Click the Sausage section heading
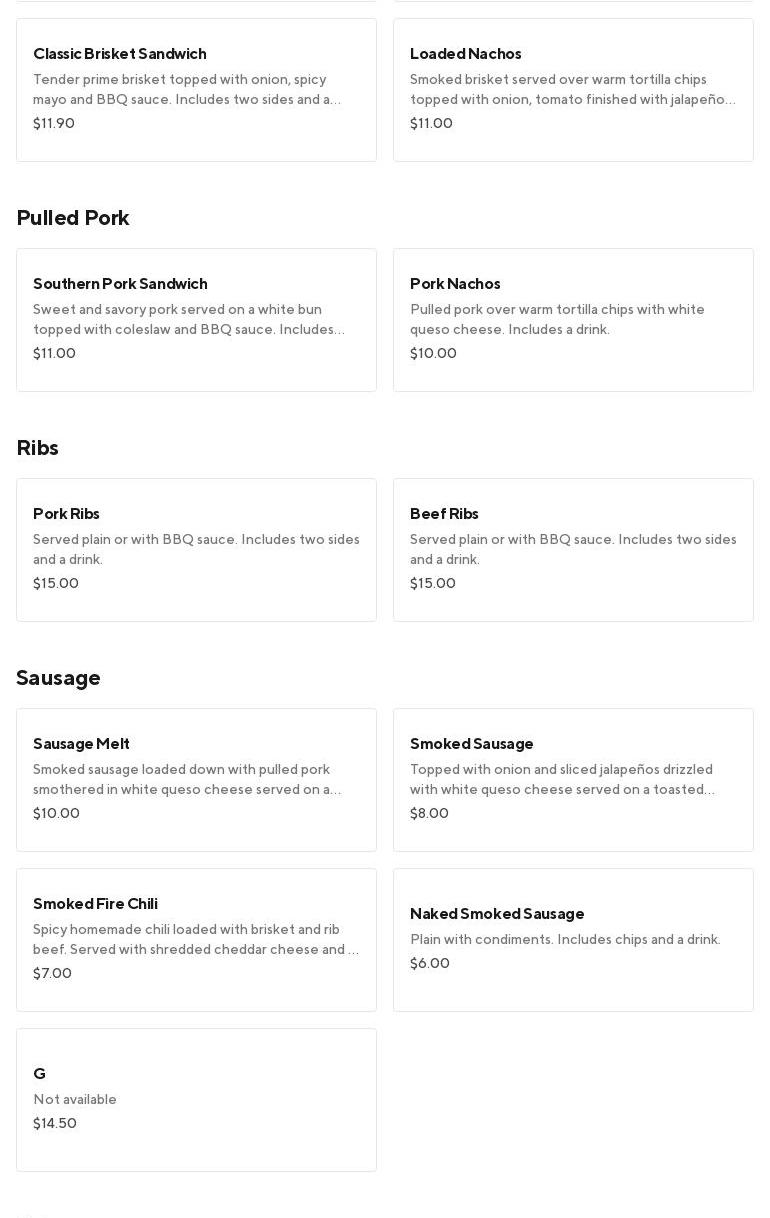 (58, 677)
